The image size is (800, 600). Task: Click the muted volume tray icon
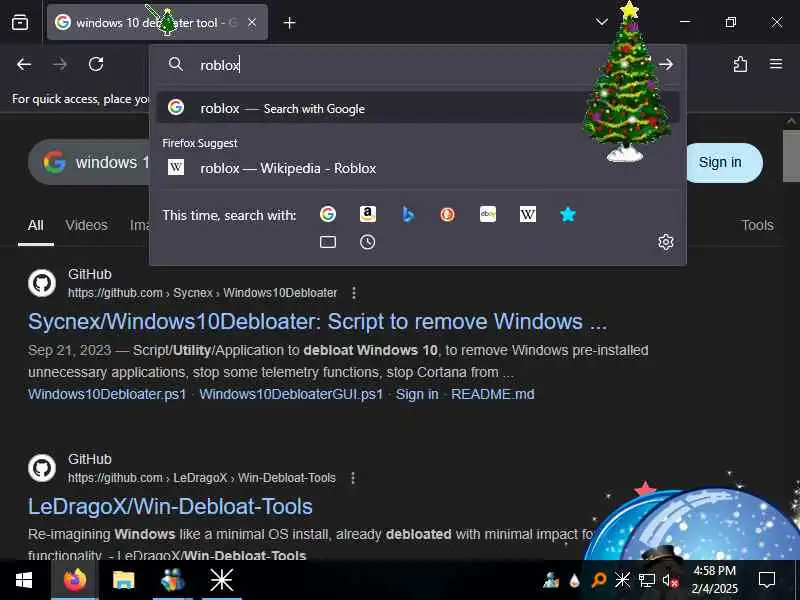tap(670, 580)
